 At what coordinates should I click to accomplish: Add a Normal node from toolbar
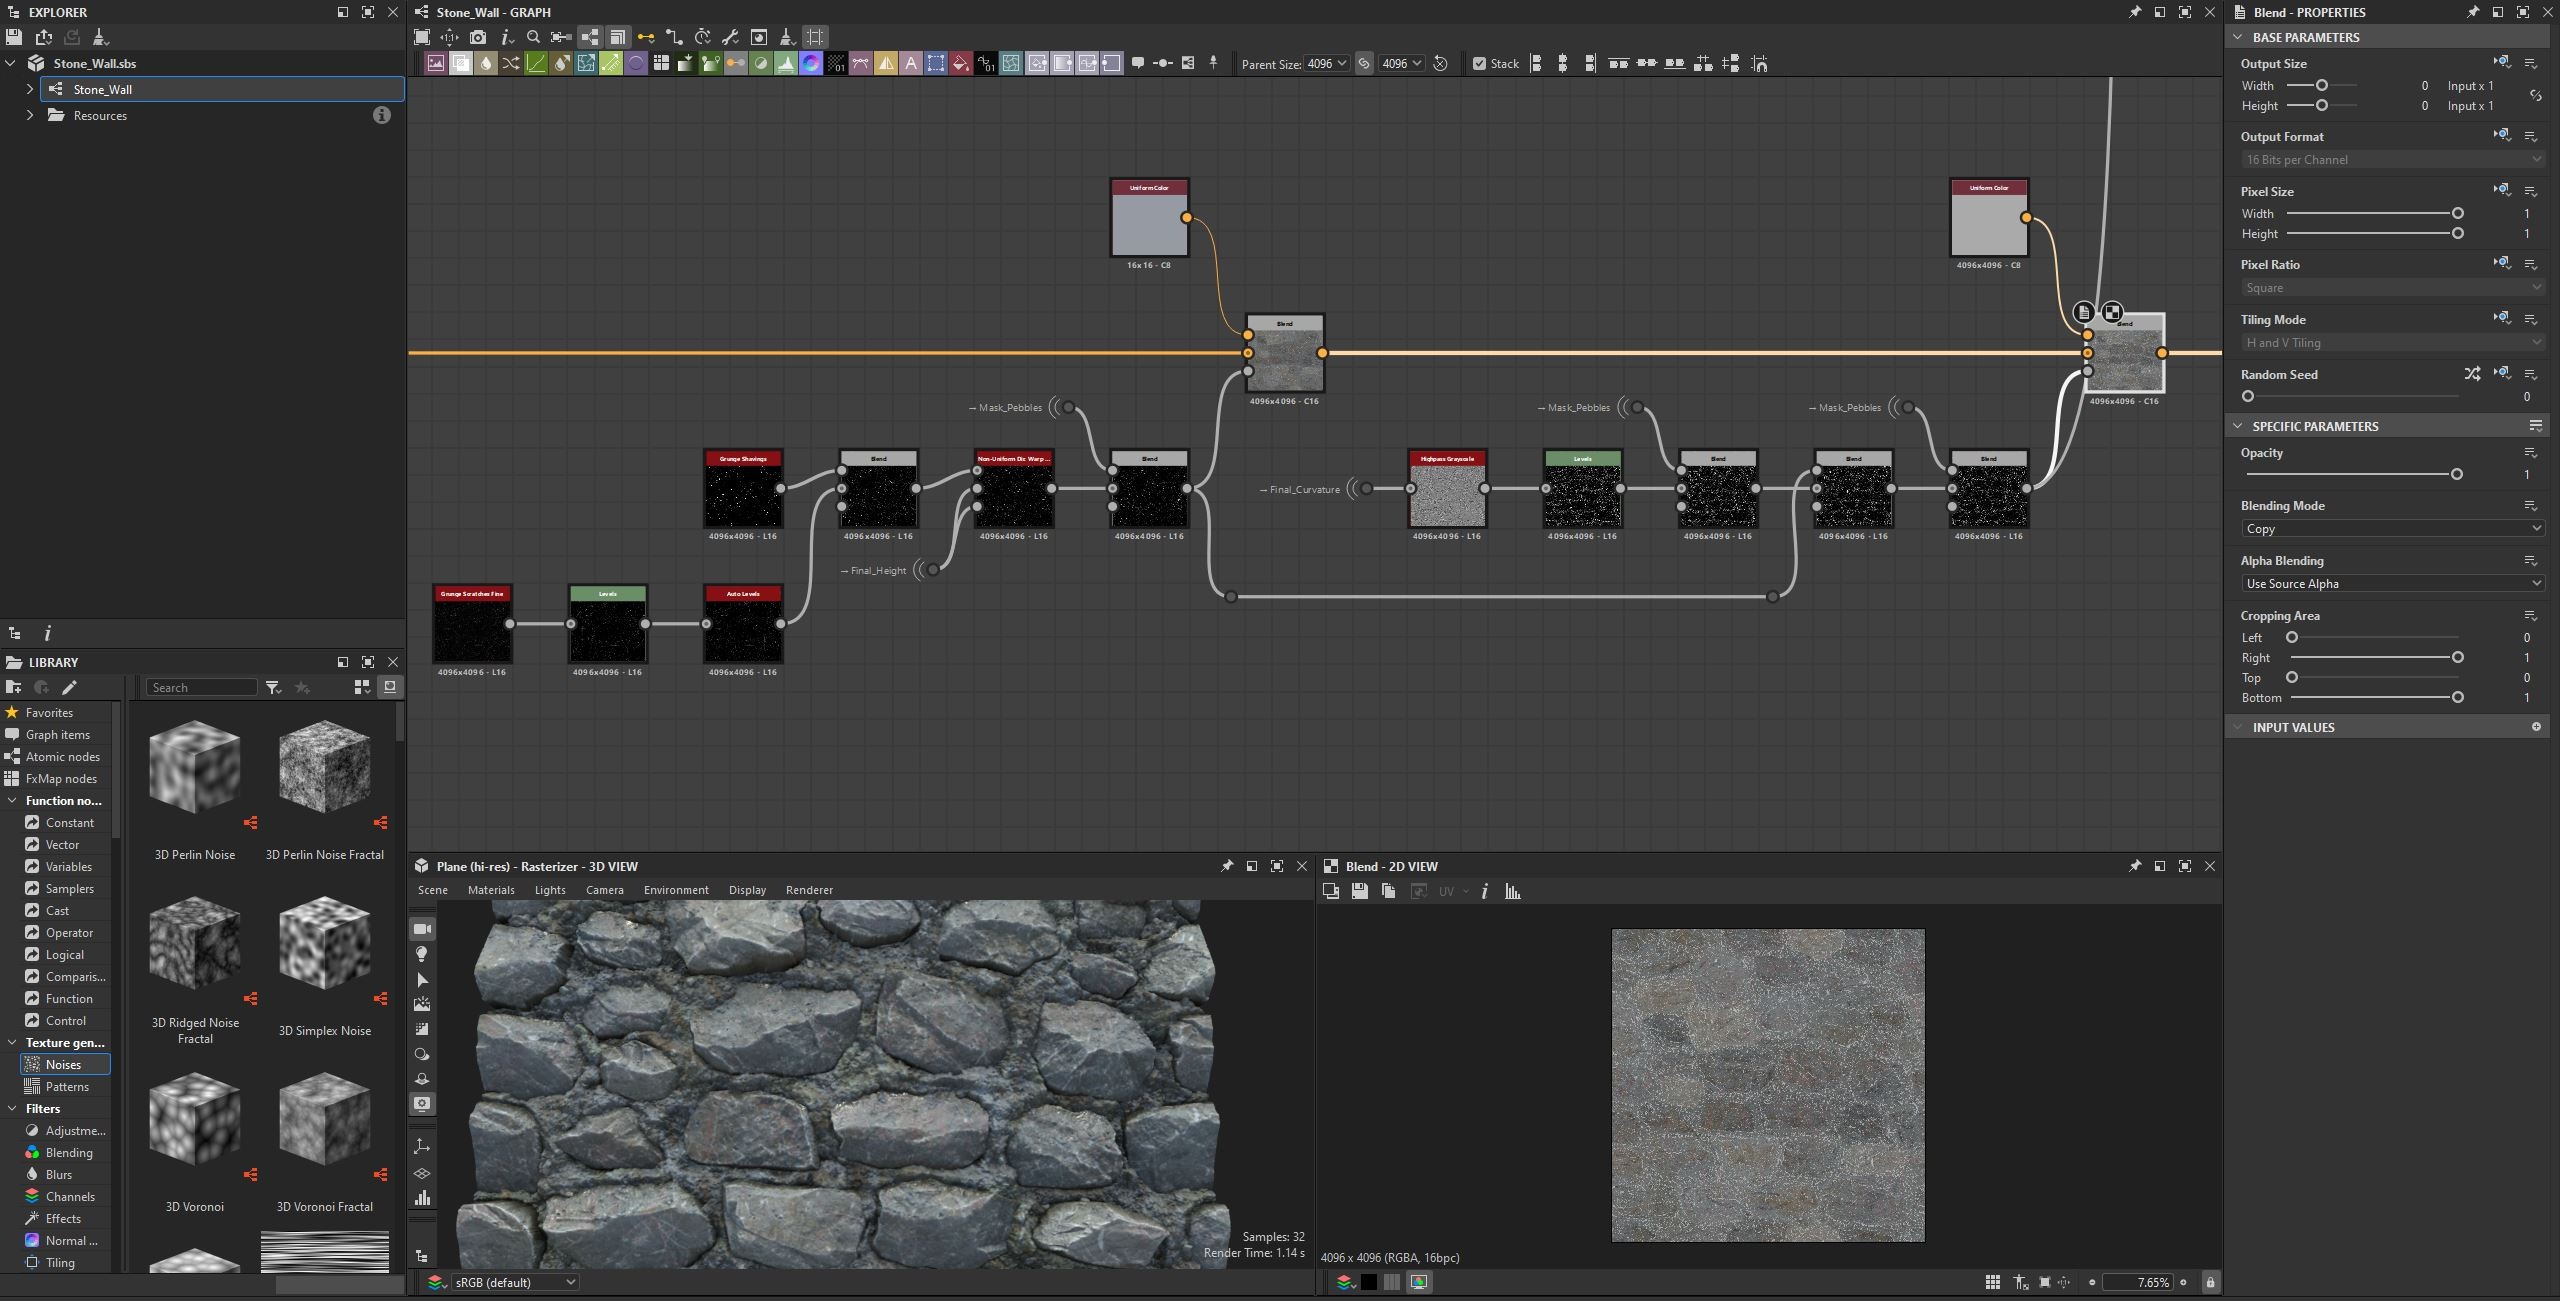(x=811, y=64)
